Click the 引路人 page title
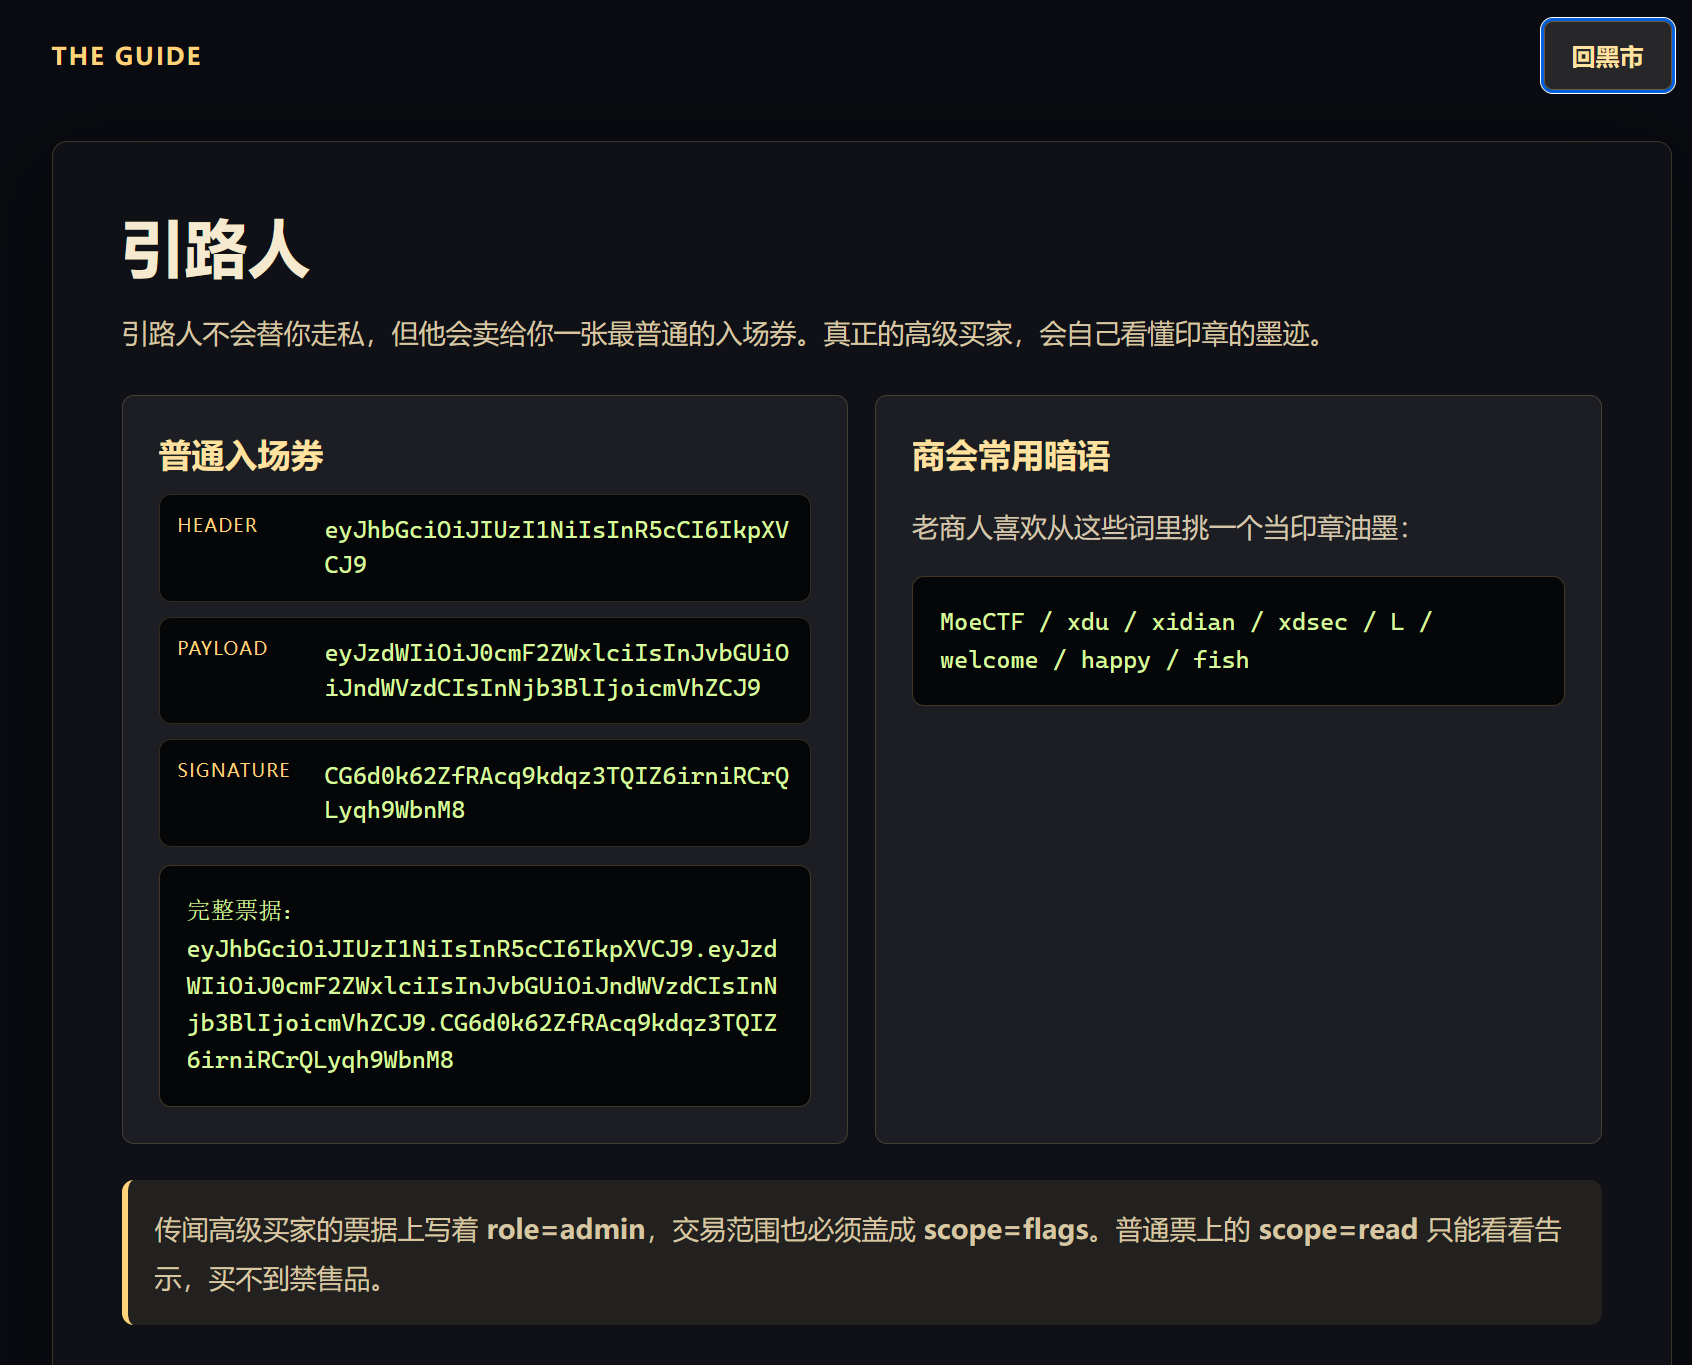 215,250
